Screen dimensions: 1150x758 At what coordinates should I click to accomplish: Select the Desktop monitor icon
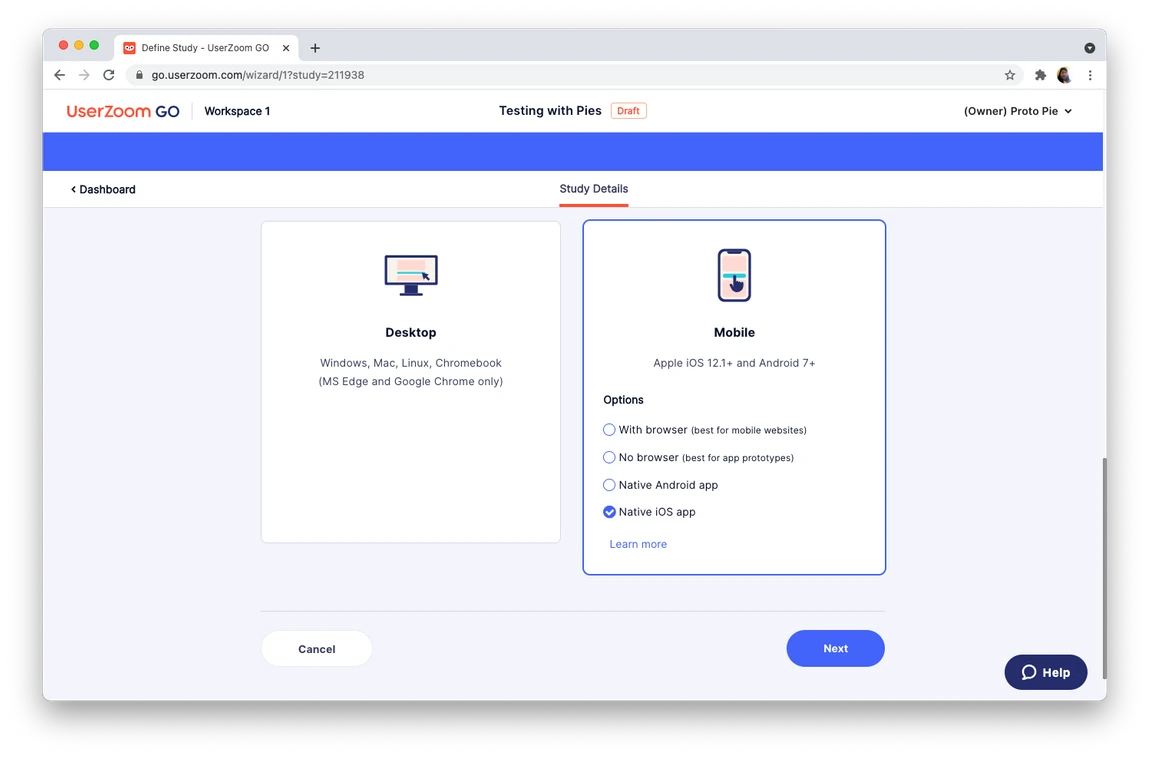(411, 275)
